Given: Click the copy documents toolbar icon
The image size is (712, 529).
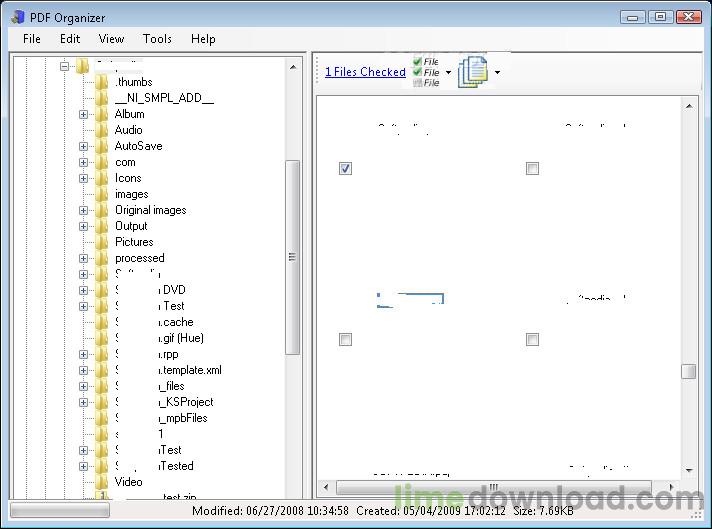Looking at the screenshot, I should point(473,72).
